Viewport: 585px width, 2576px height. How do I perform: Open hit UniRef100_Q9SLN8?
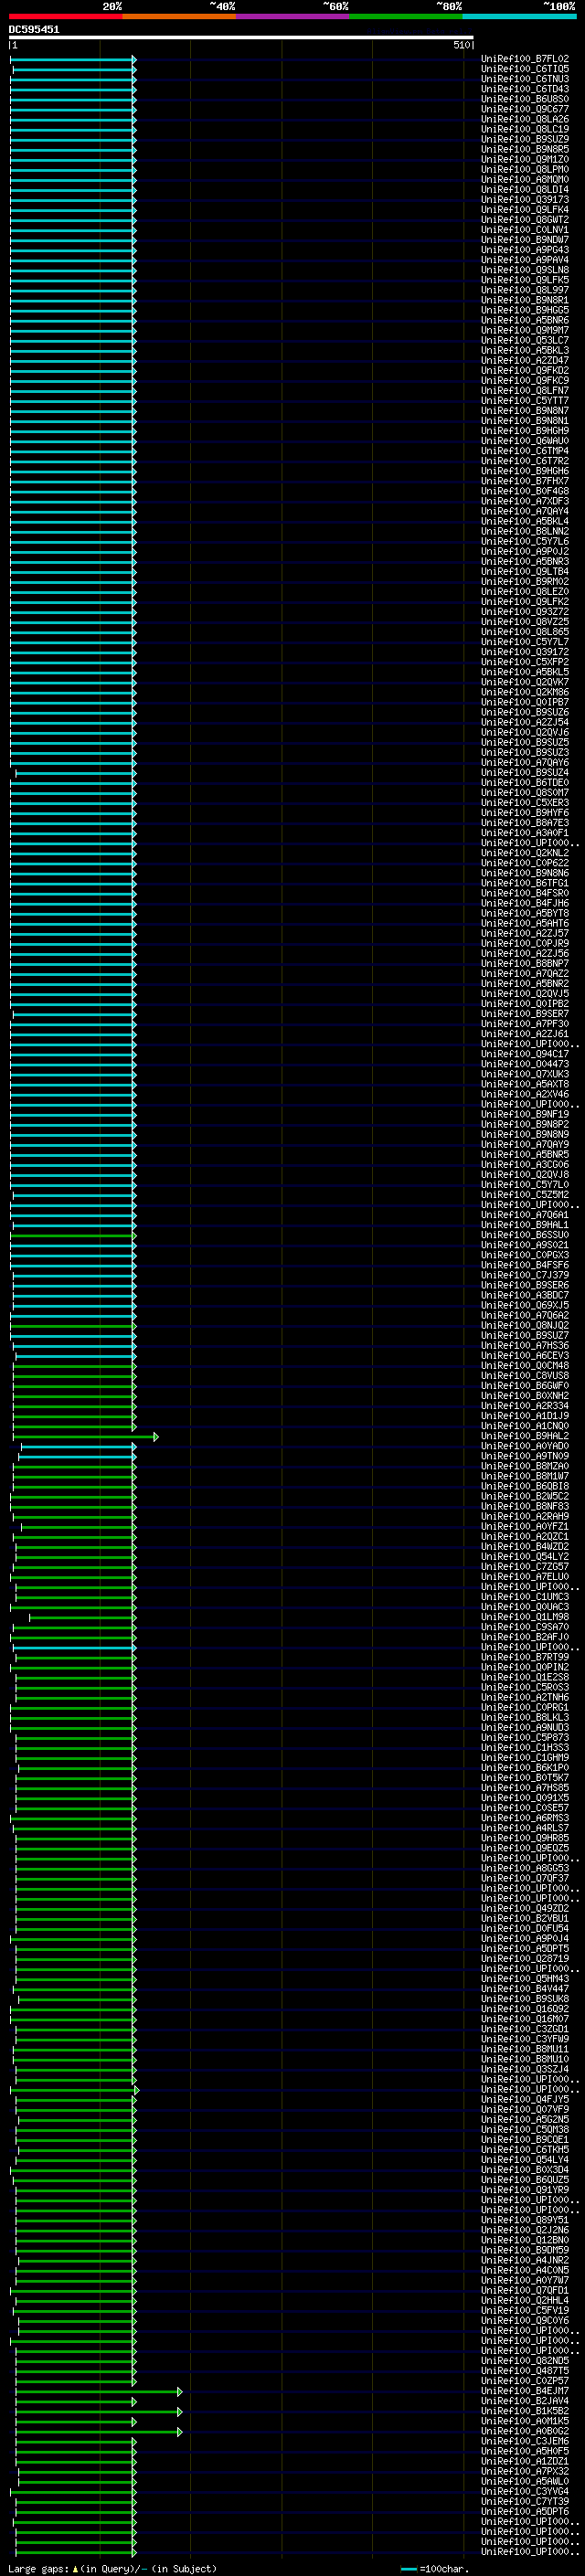(x=525, y=270)
